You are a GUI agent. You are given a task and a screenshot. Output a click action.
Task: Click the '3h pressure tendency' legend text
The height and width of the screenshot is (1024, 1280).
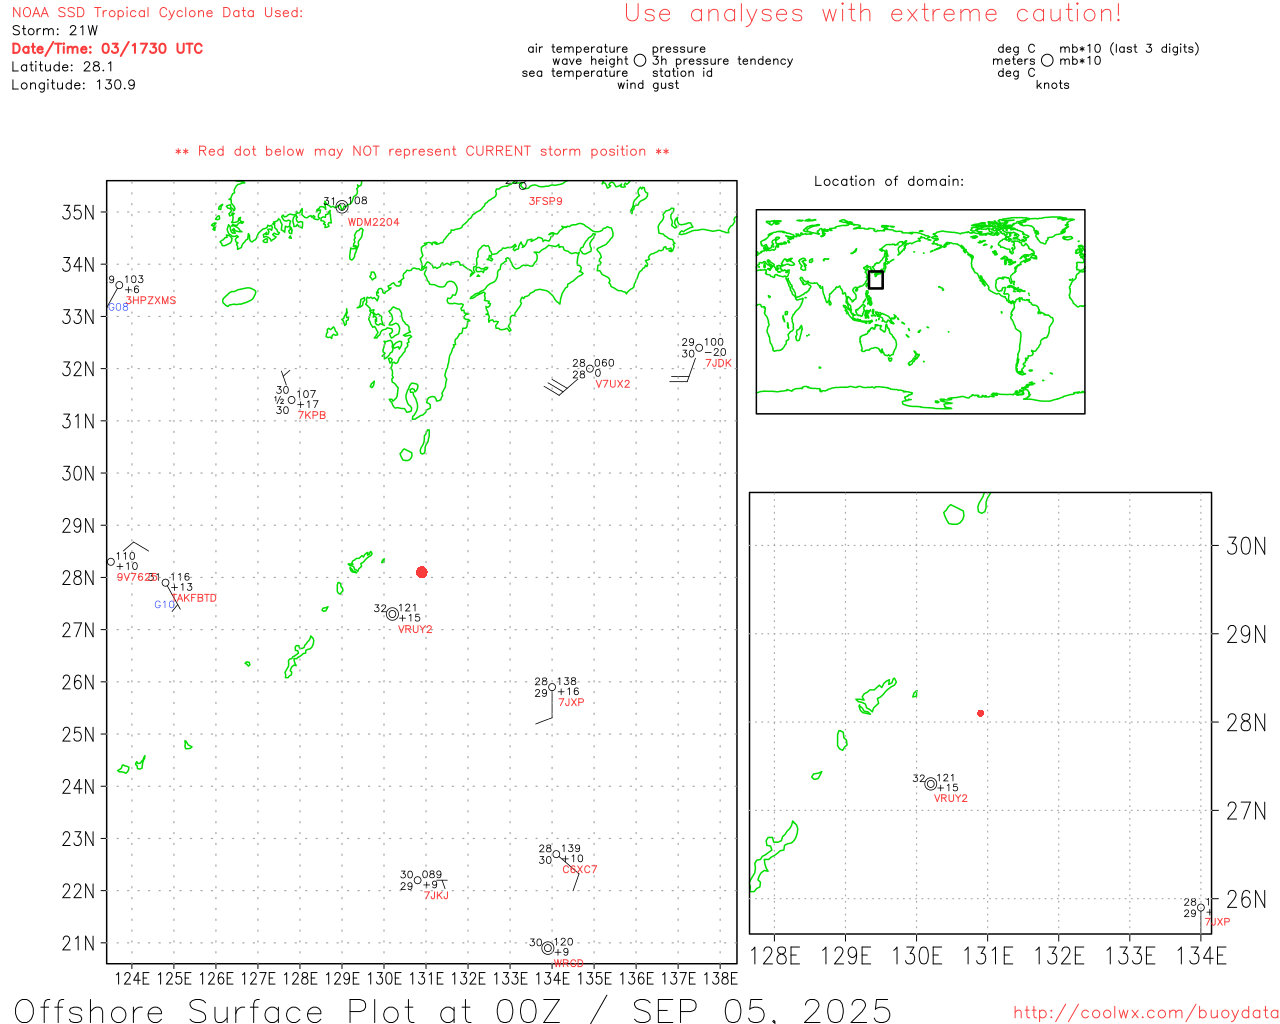click(722, 60)
